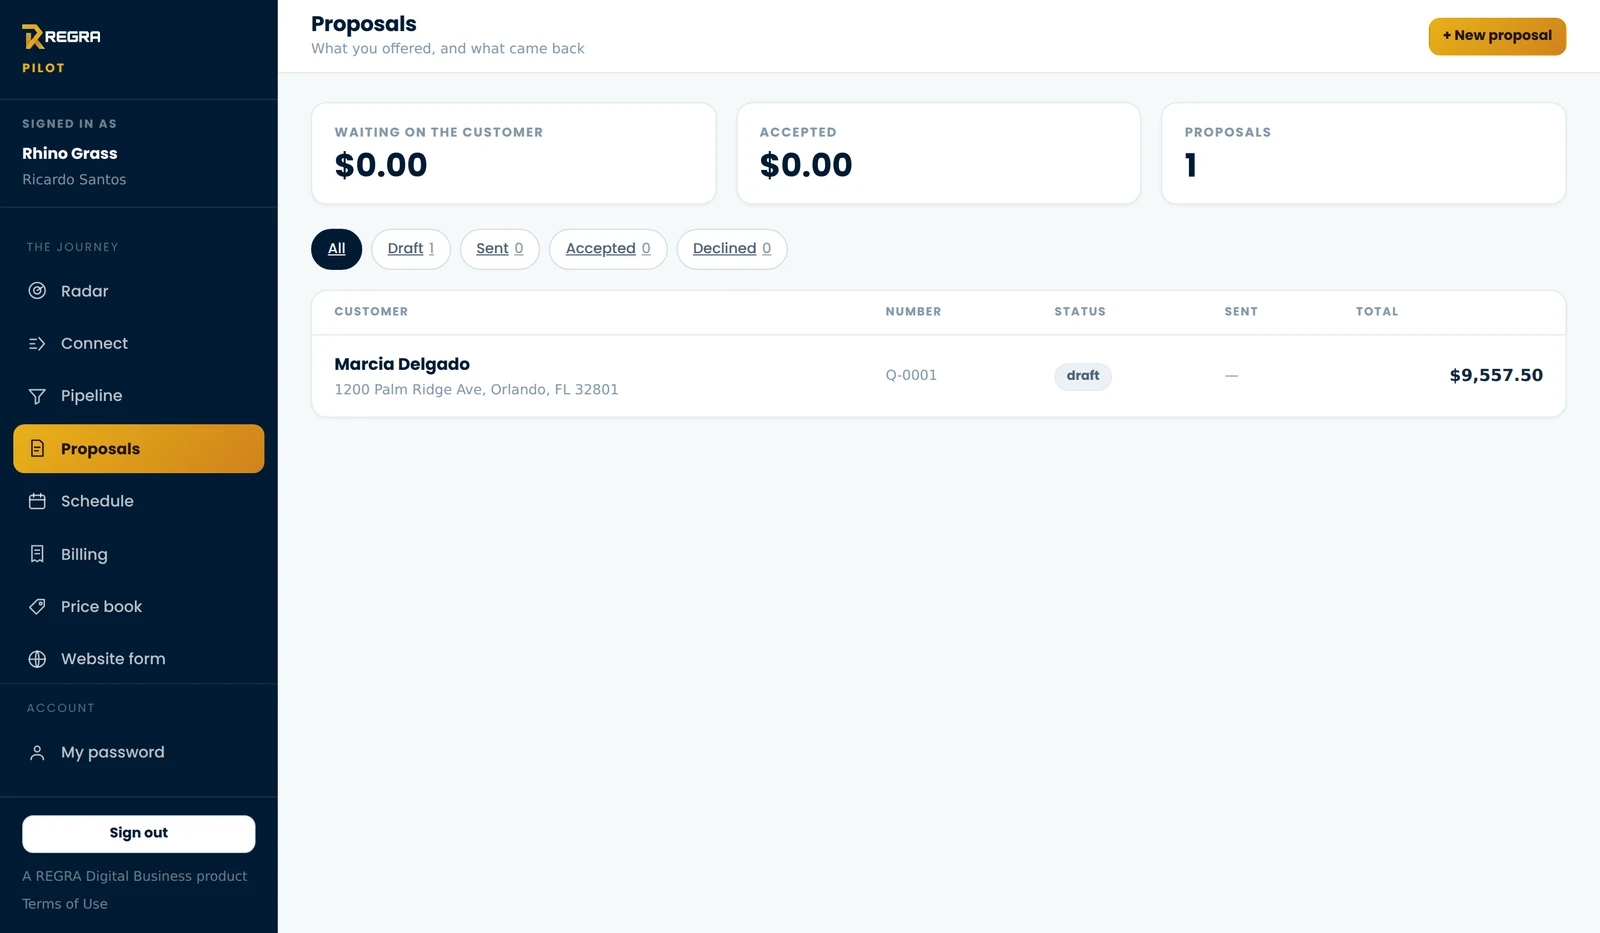
Task: Click the Website form globe icon
Action: [37, 659]
